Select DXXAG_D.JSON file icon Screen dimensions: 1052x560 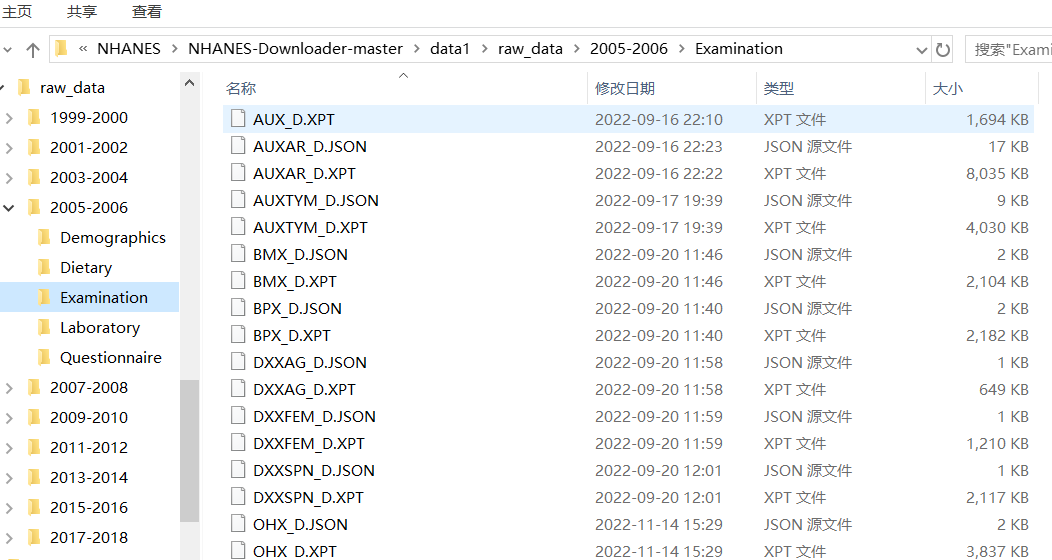click(x=238, y=361)
